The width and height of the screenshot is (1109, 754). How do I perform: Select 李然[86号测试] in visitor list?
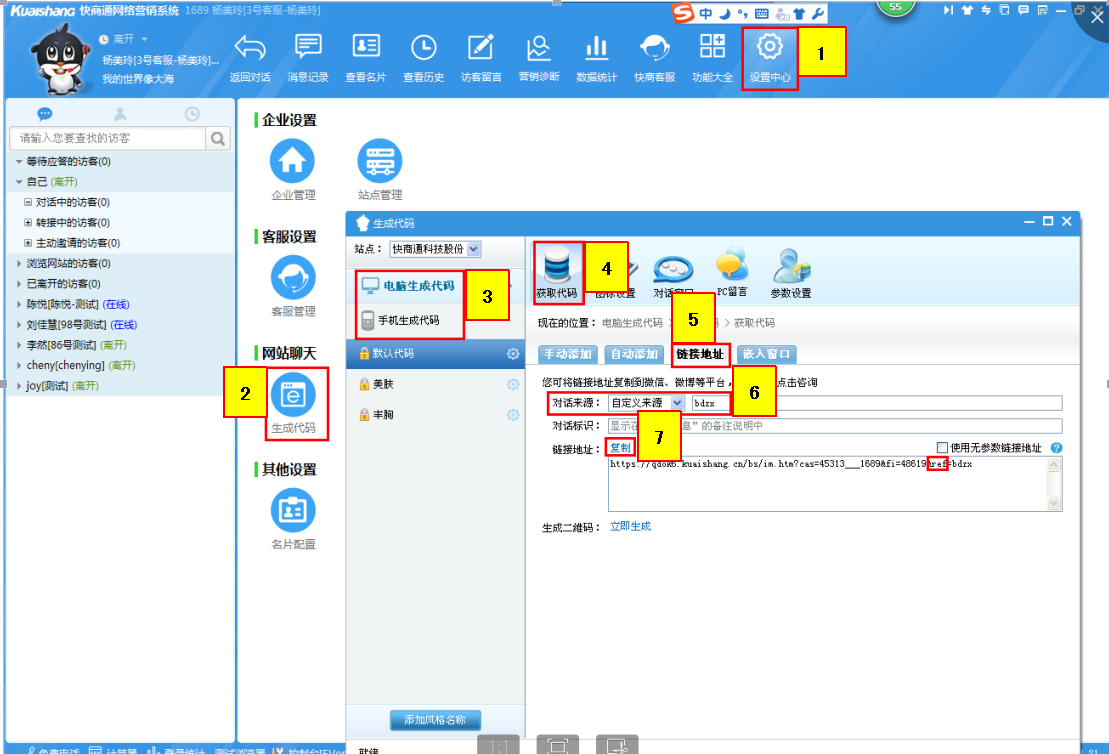76,345
